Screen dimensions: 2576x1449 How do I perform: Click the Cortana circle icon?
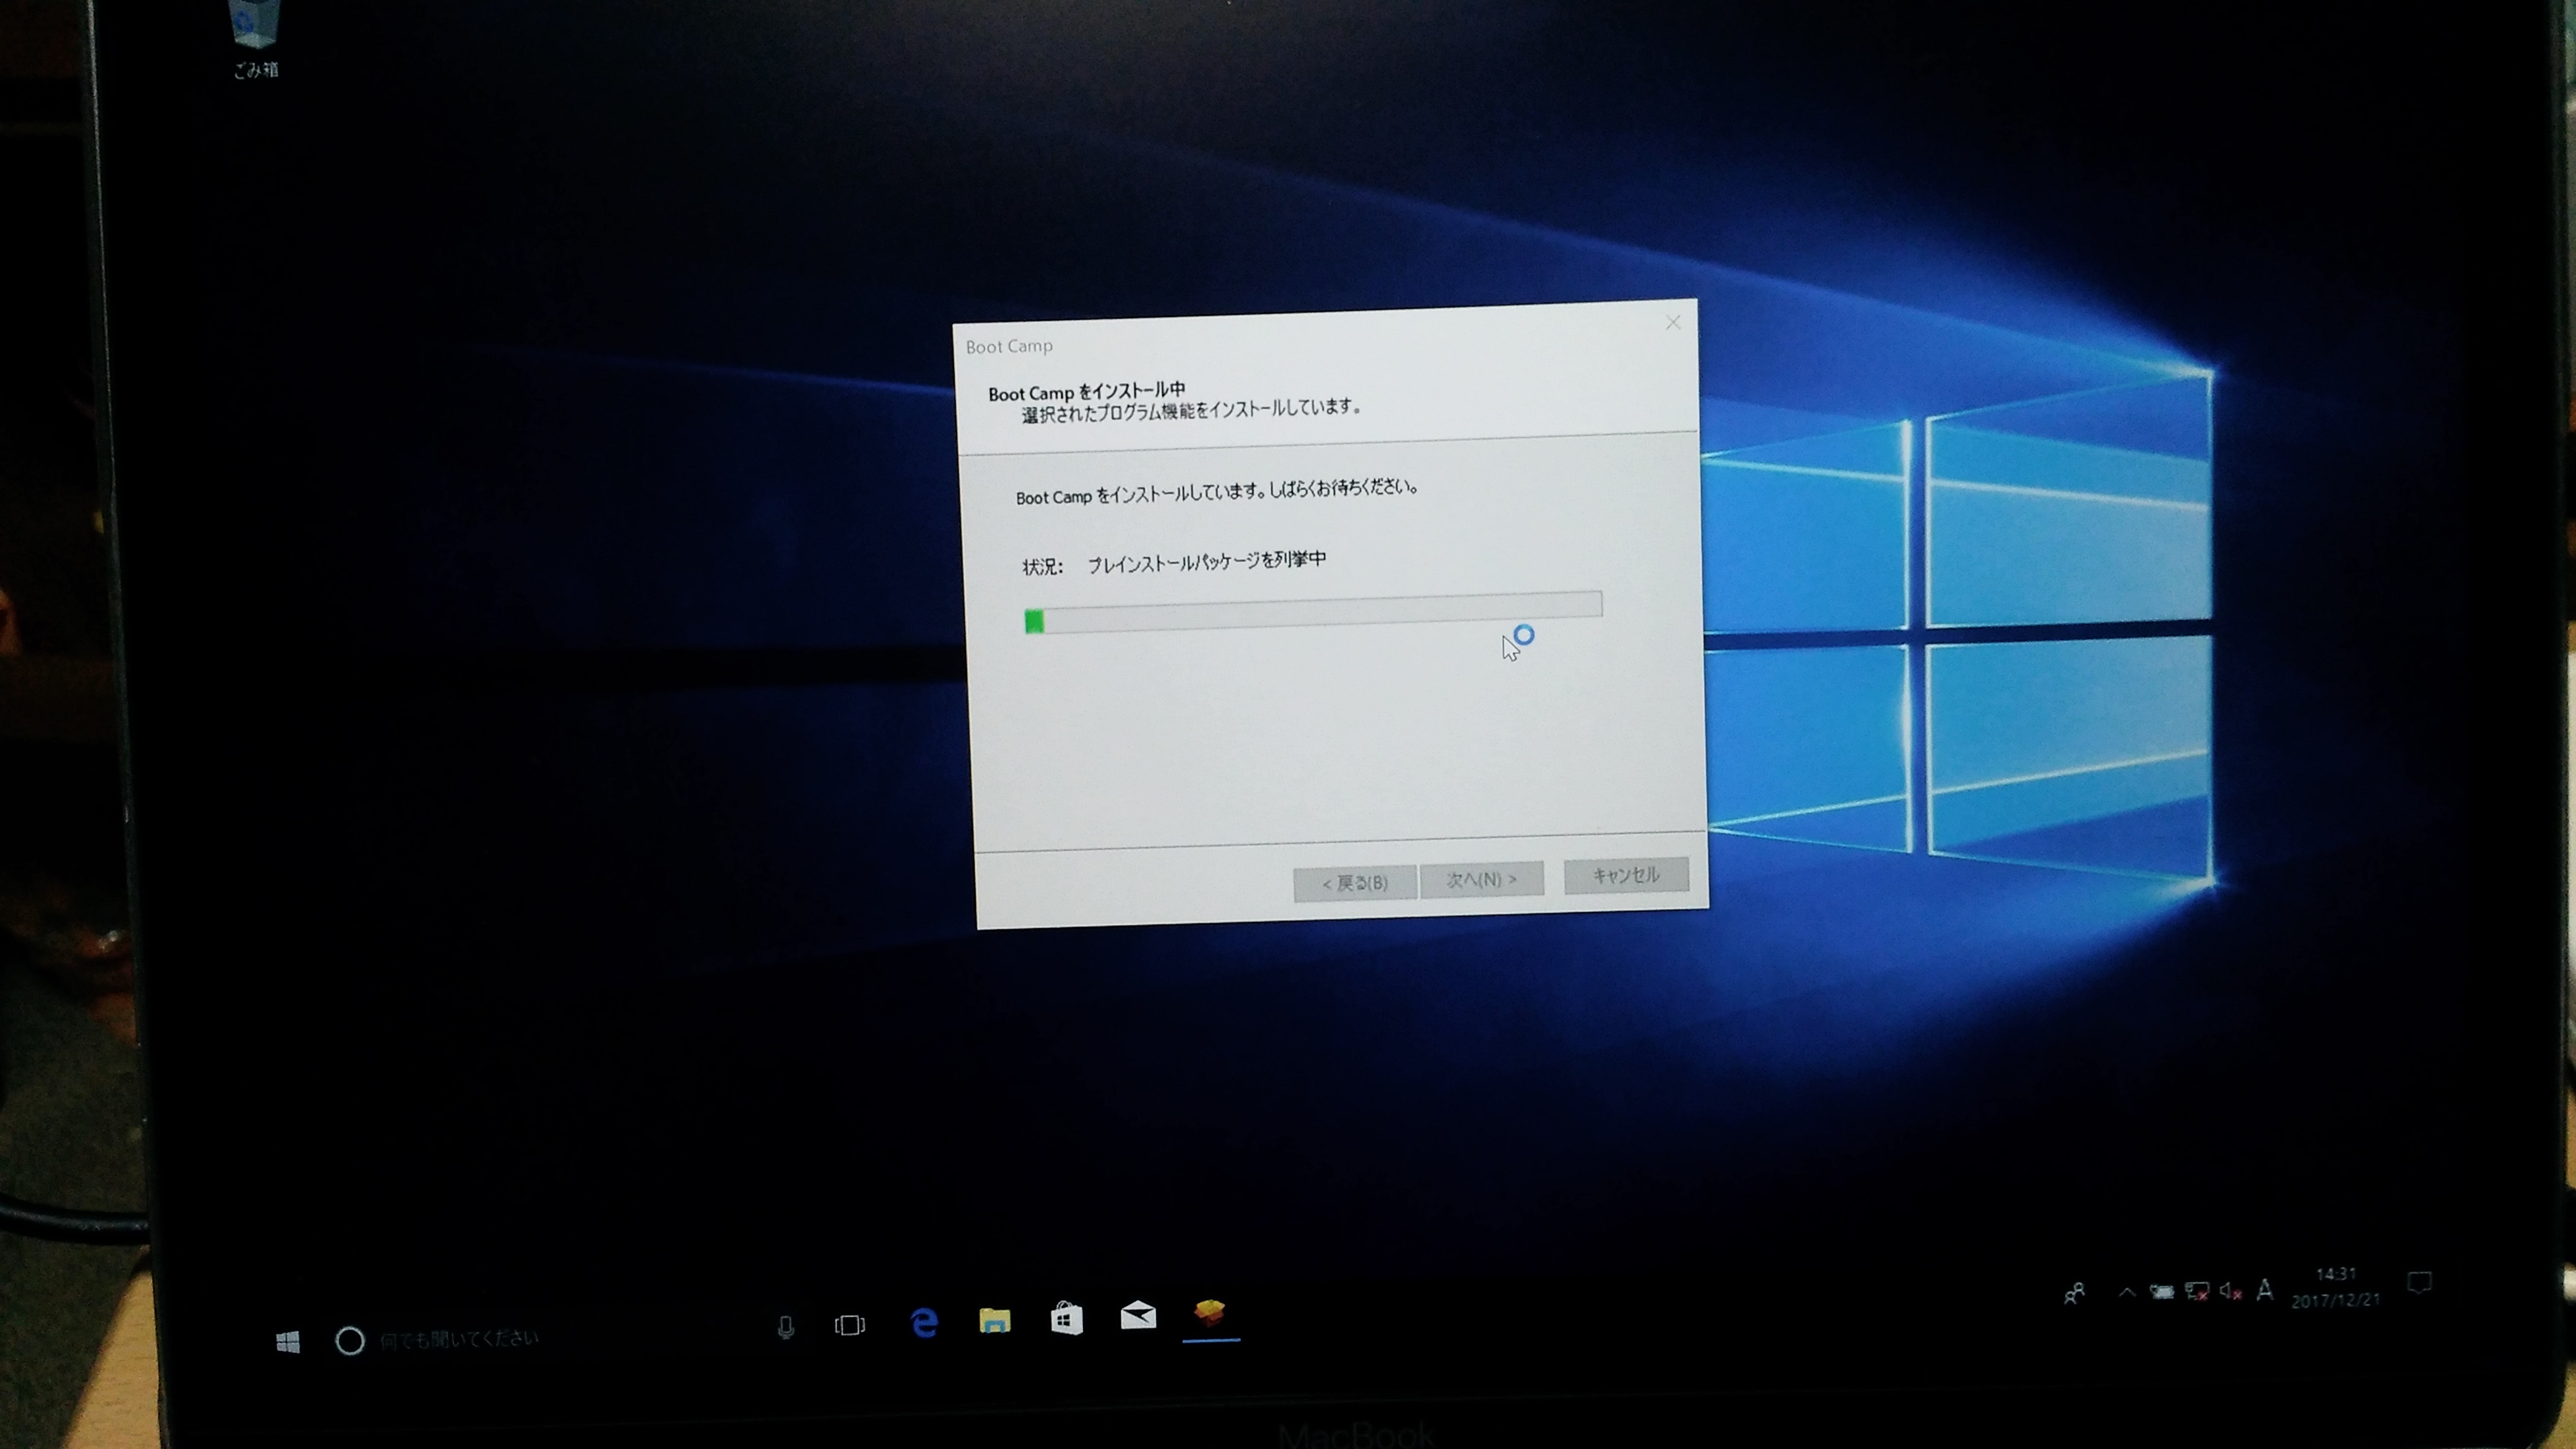coord(350,1341)
